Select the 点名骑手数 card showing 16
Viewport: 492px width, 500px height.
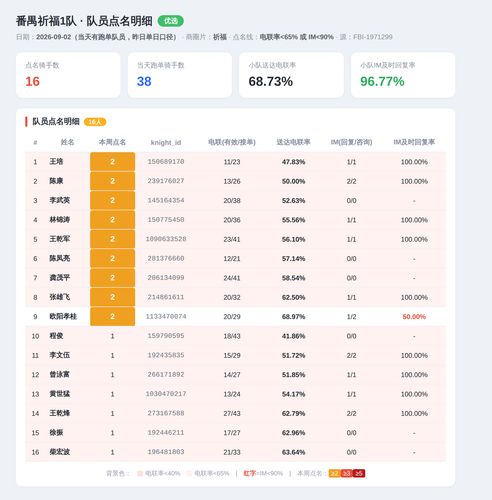[68, 75]
